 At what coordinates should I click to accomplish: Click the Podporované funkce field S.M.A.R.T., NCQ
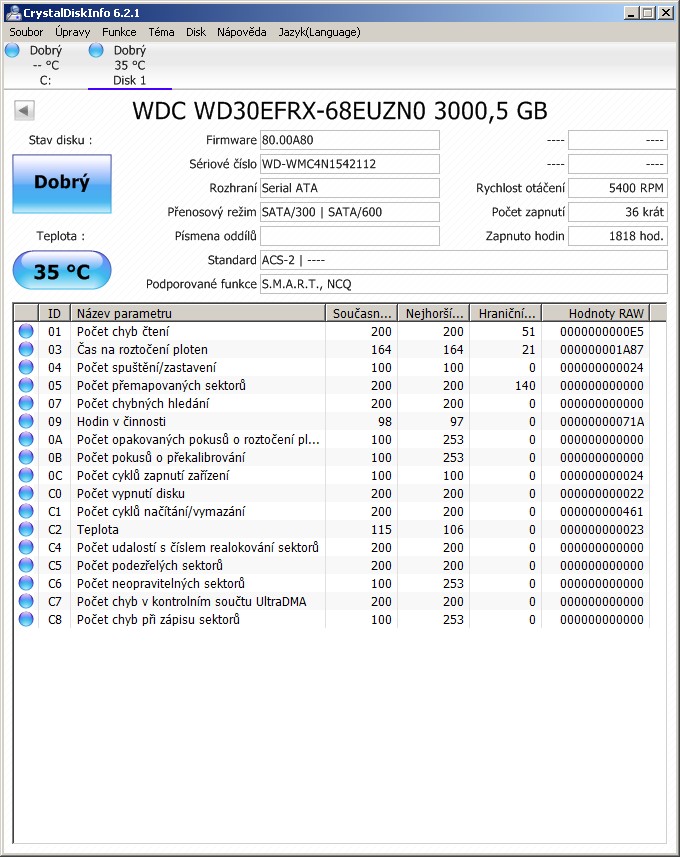coord(464,284)
